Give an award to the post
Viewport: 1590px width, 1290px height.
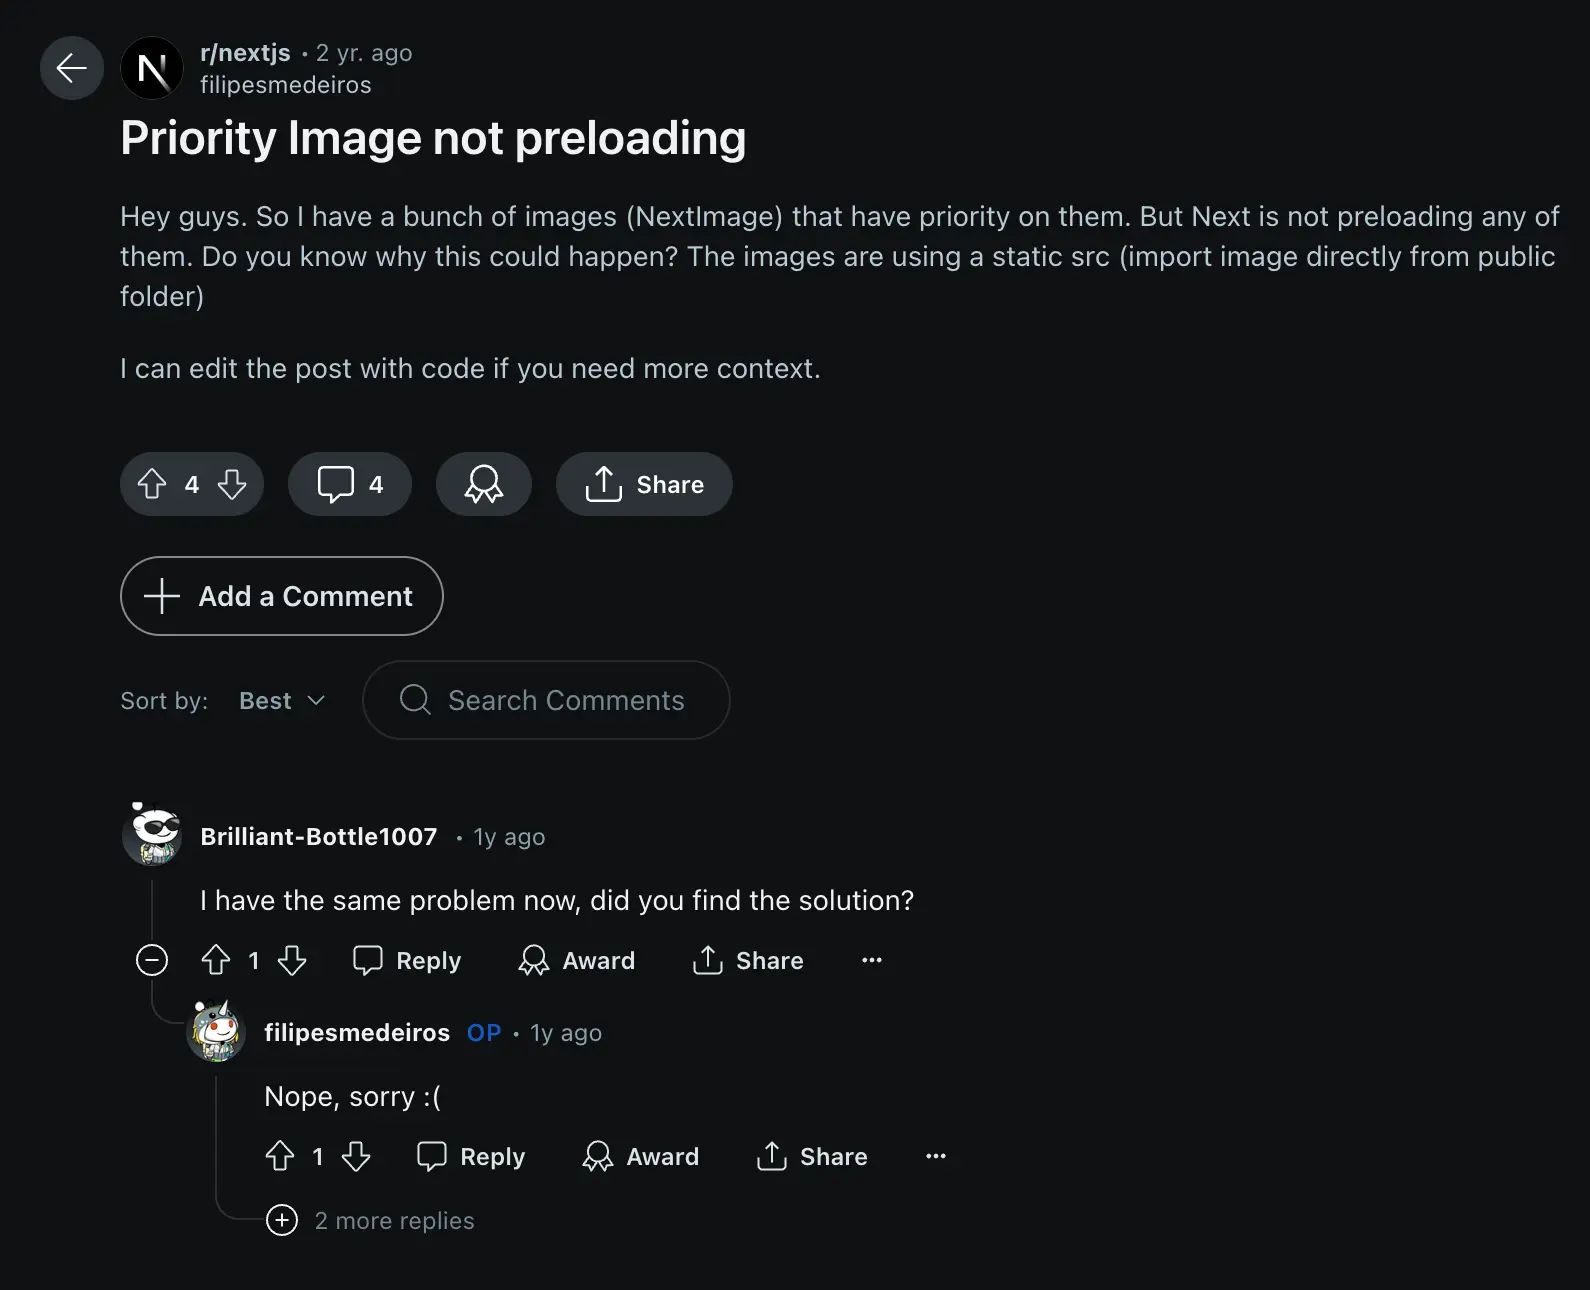coord(483,484)
